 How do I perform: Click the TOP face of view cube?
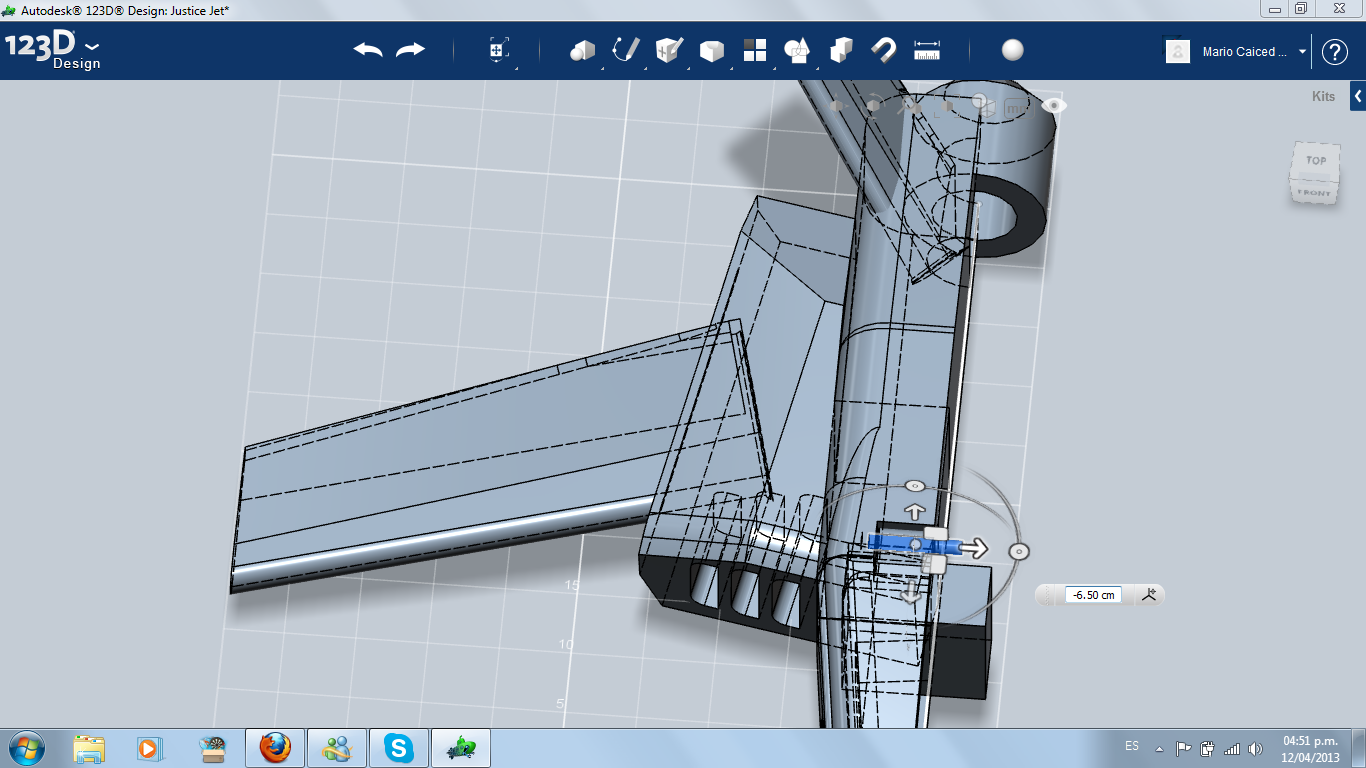pos(1315,160)
